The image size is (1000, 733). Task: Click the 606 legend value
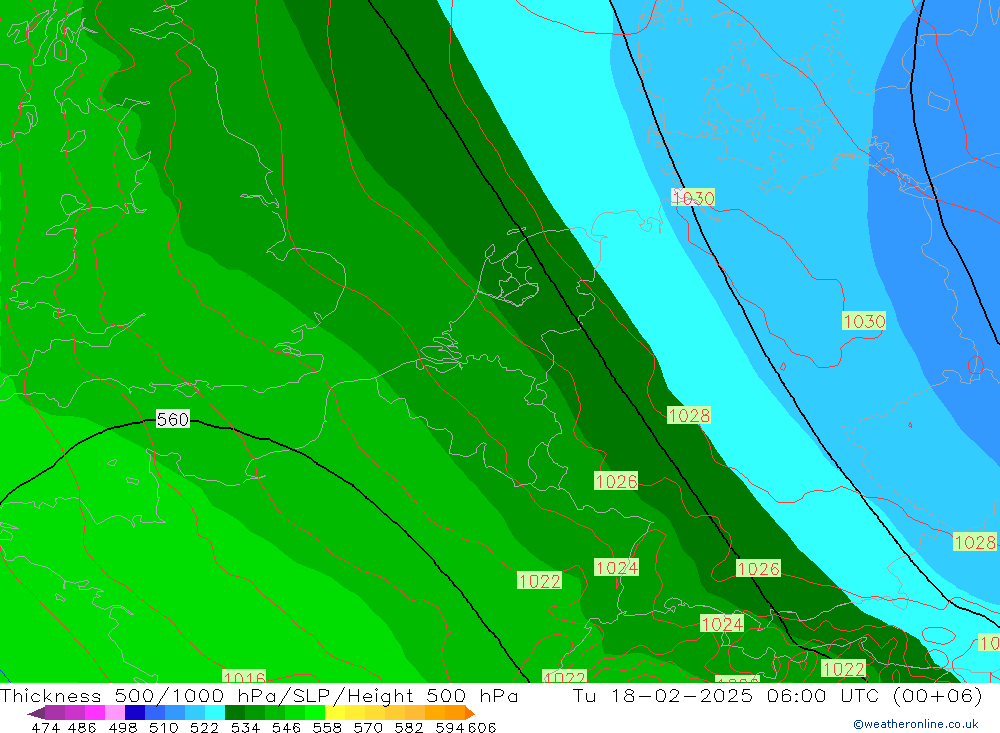tap(482, 727)
